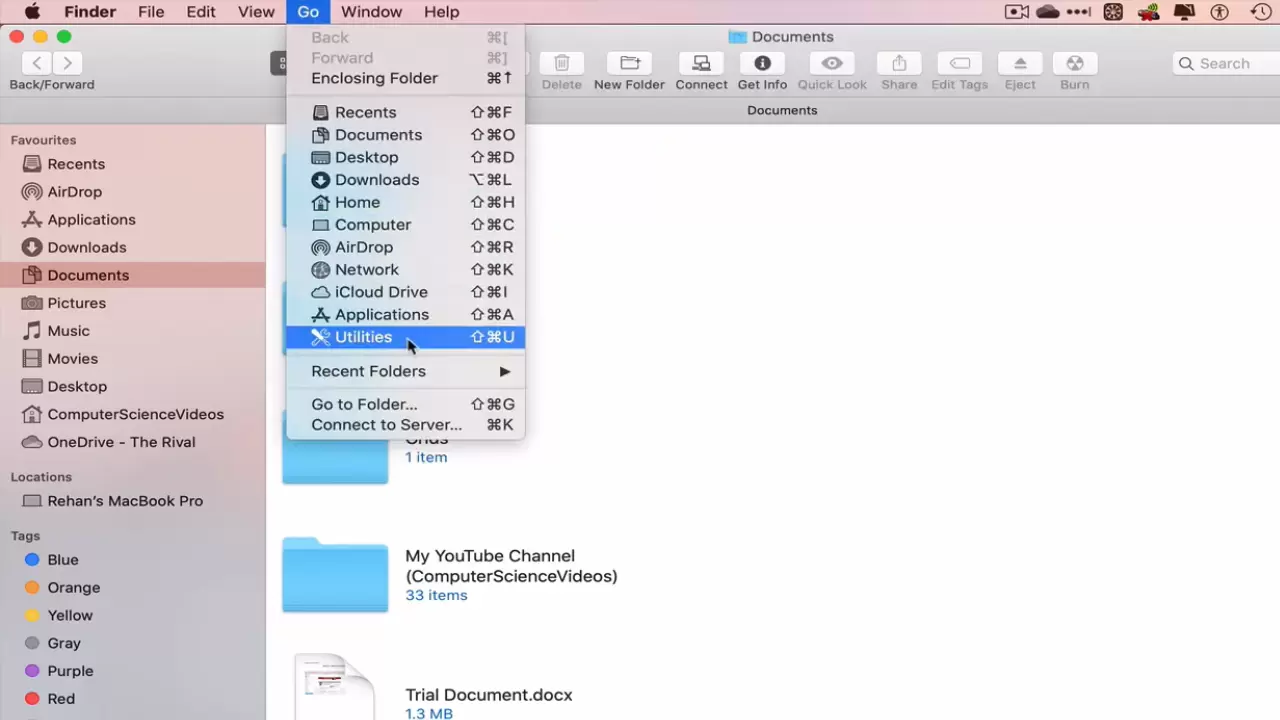Open Go to Folder... dialog
1280x720 pixels.
(x=405, y=404)
